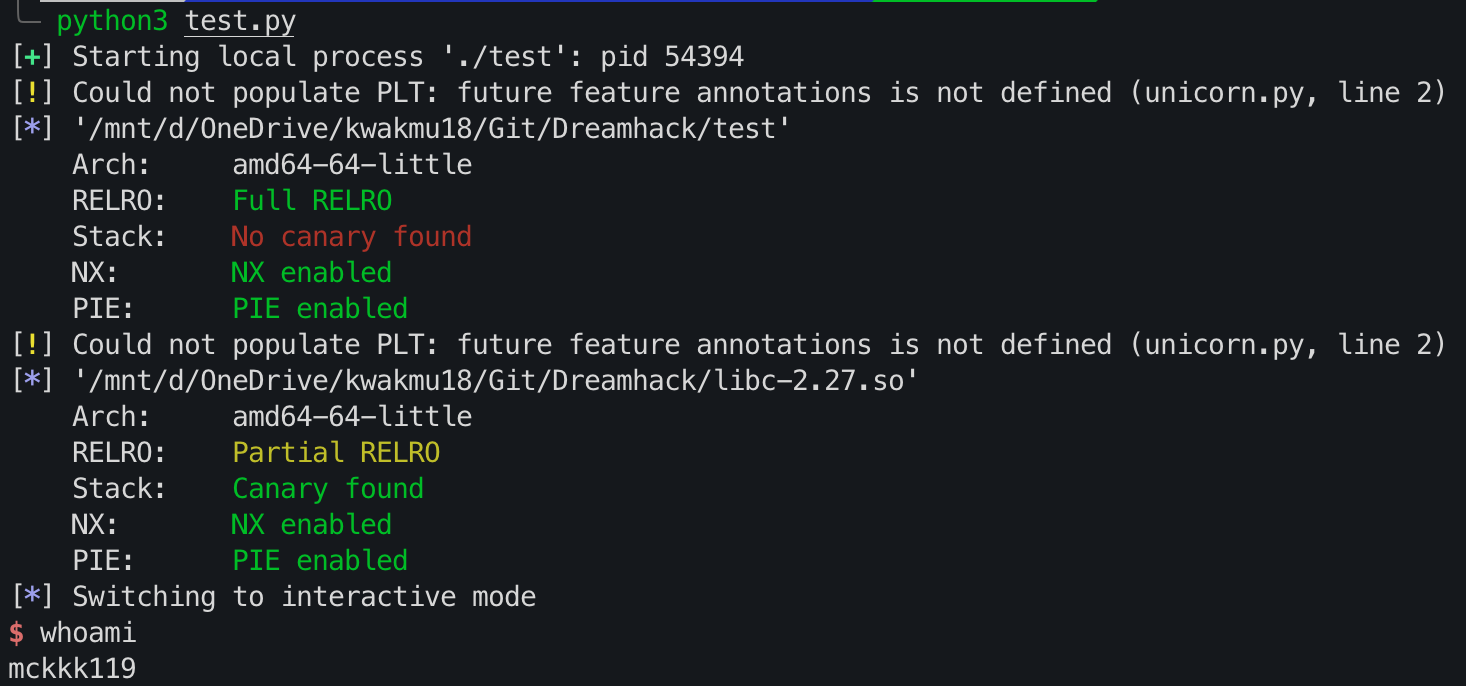This screenshot has width=1466, height=686.
Task: Click the Switching to interactive mode text
Action: pyautogui.click(x=304, y=596)
